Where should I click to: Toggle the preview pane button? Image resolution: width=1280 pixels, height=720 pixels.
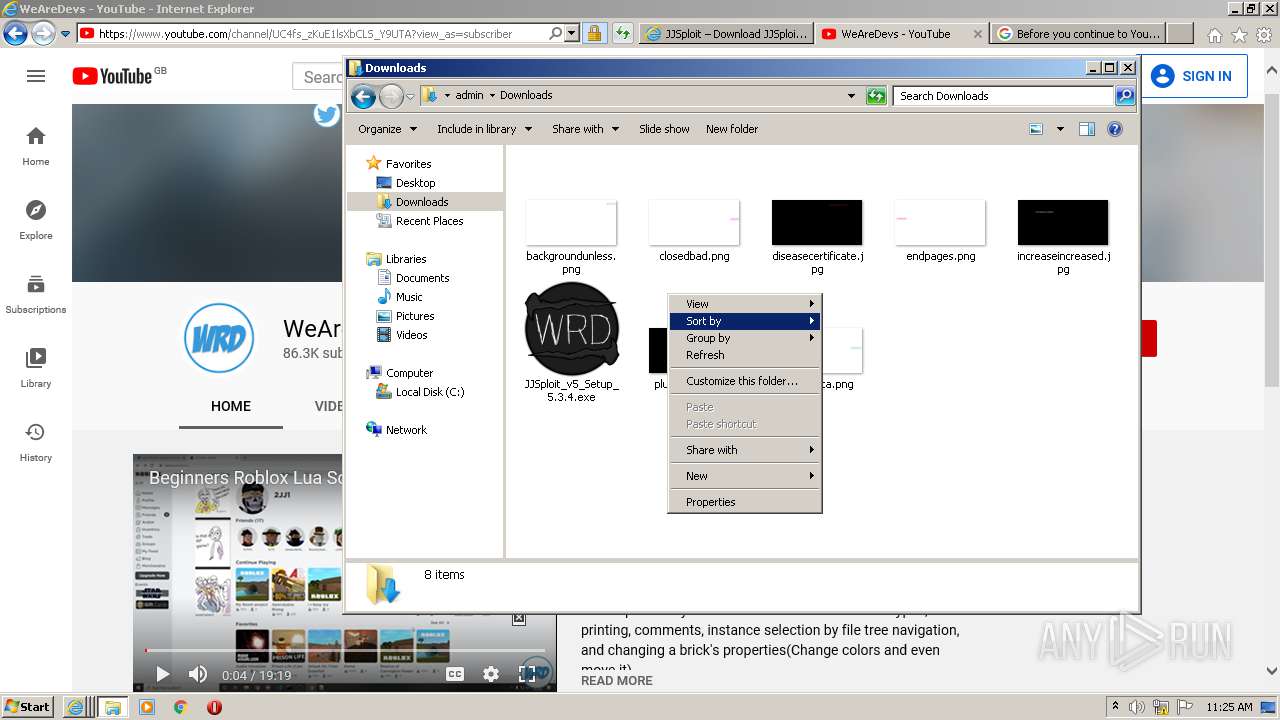tap(1087, 129)
